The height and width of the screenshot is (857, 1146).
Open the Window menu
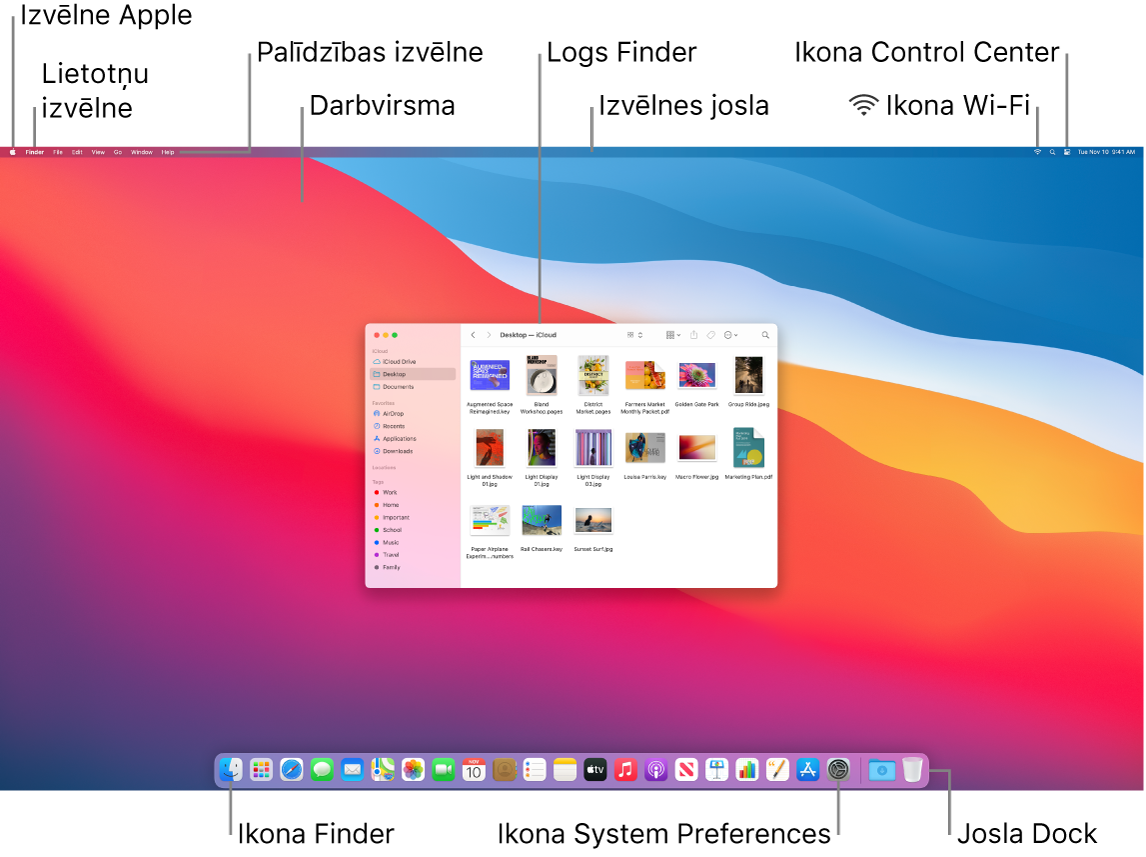pos(142,152)
